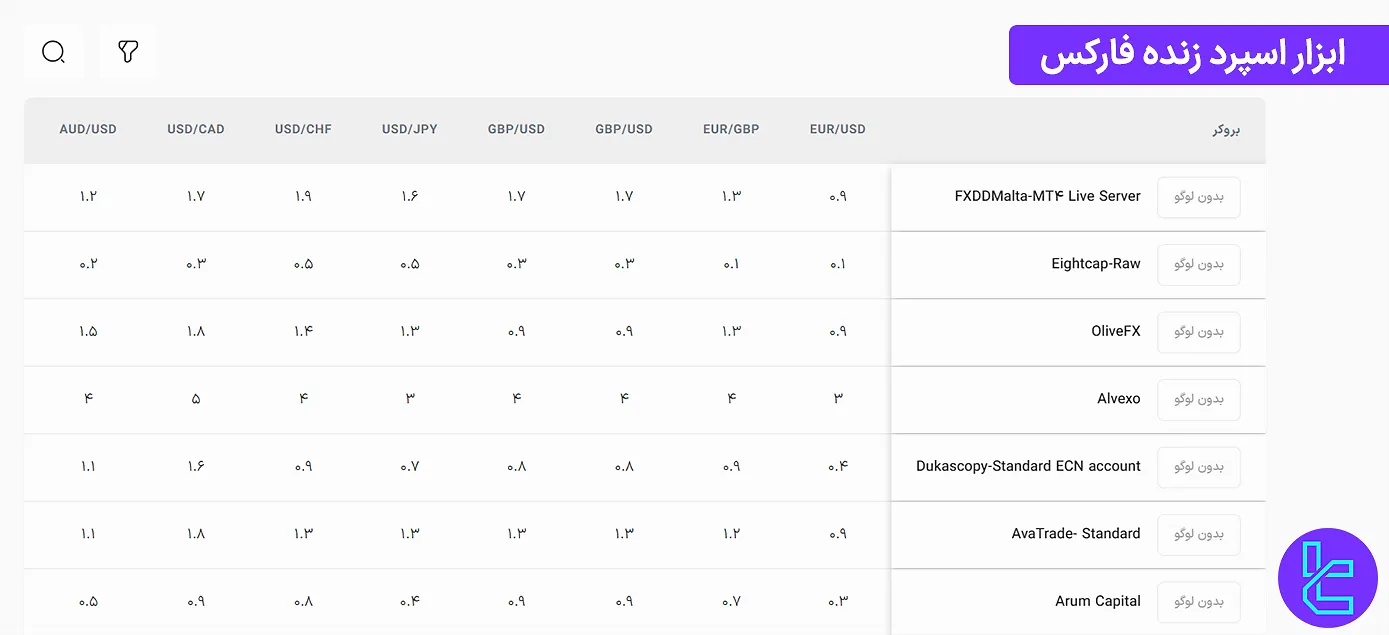Click the floating TC logo badge
The width and height of the screenshot is (1389, 635).
point(1327,578)
